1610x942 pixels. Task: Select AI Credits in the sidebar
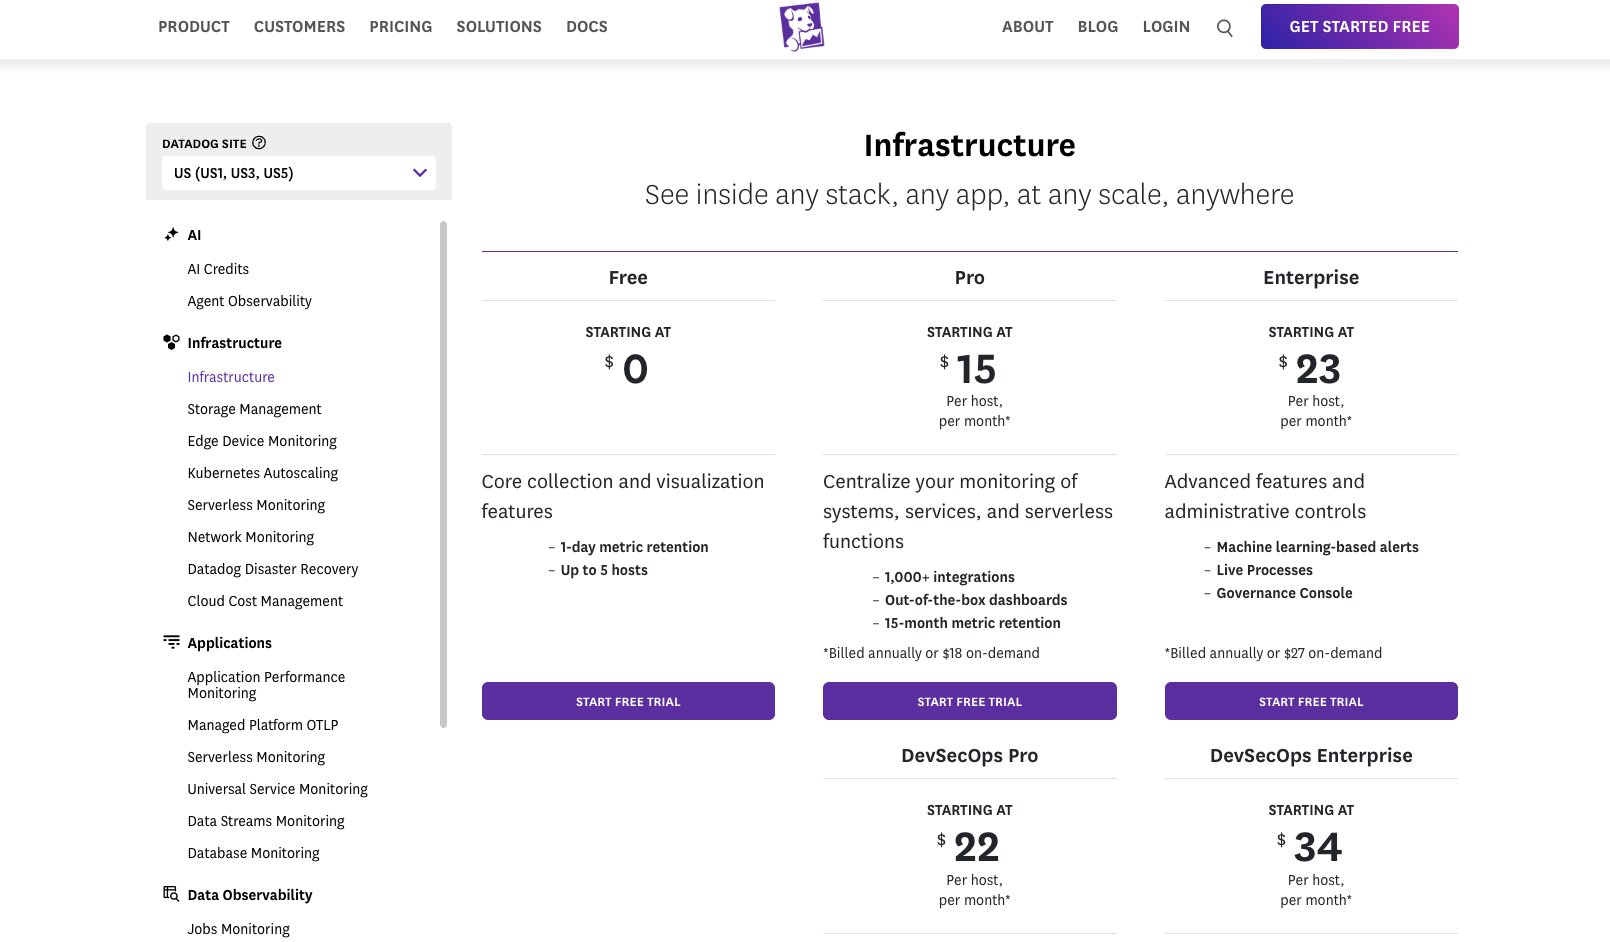pyautogui.click(x=218, y=269)
